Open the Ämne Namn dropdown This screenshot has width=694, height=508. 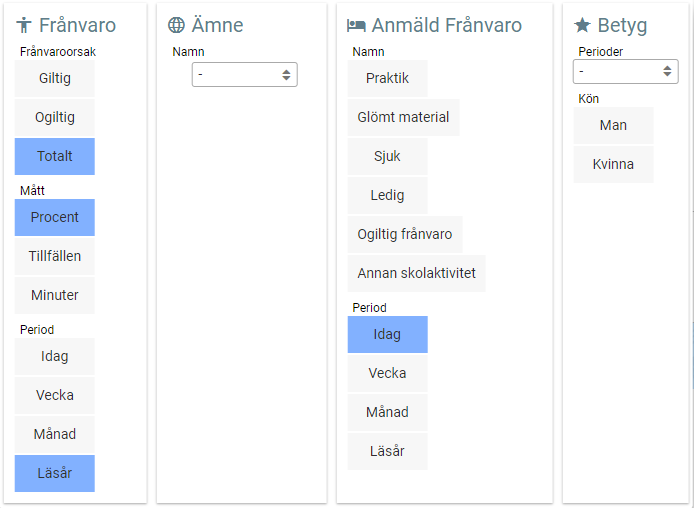point(244,75)
